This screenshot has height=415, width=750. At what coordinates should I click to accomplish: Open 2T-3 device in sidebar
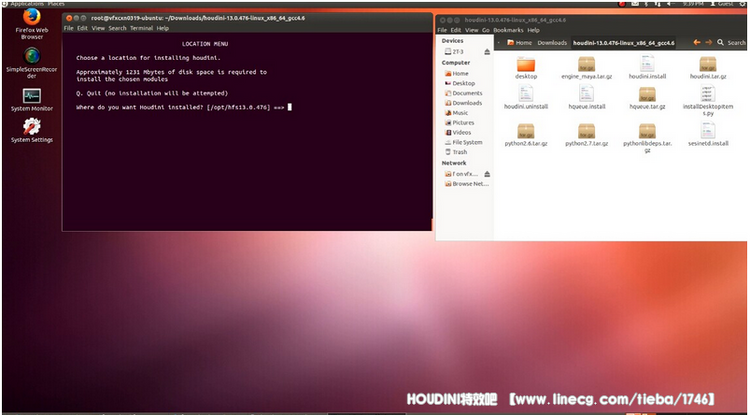(x=454, y=52)
